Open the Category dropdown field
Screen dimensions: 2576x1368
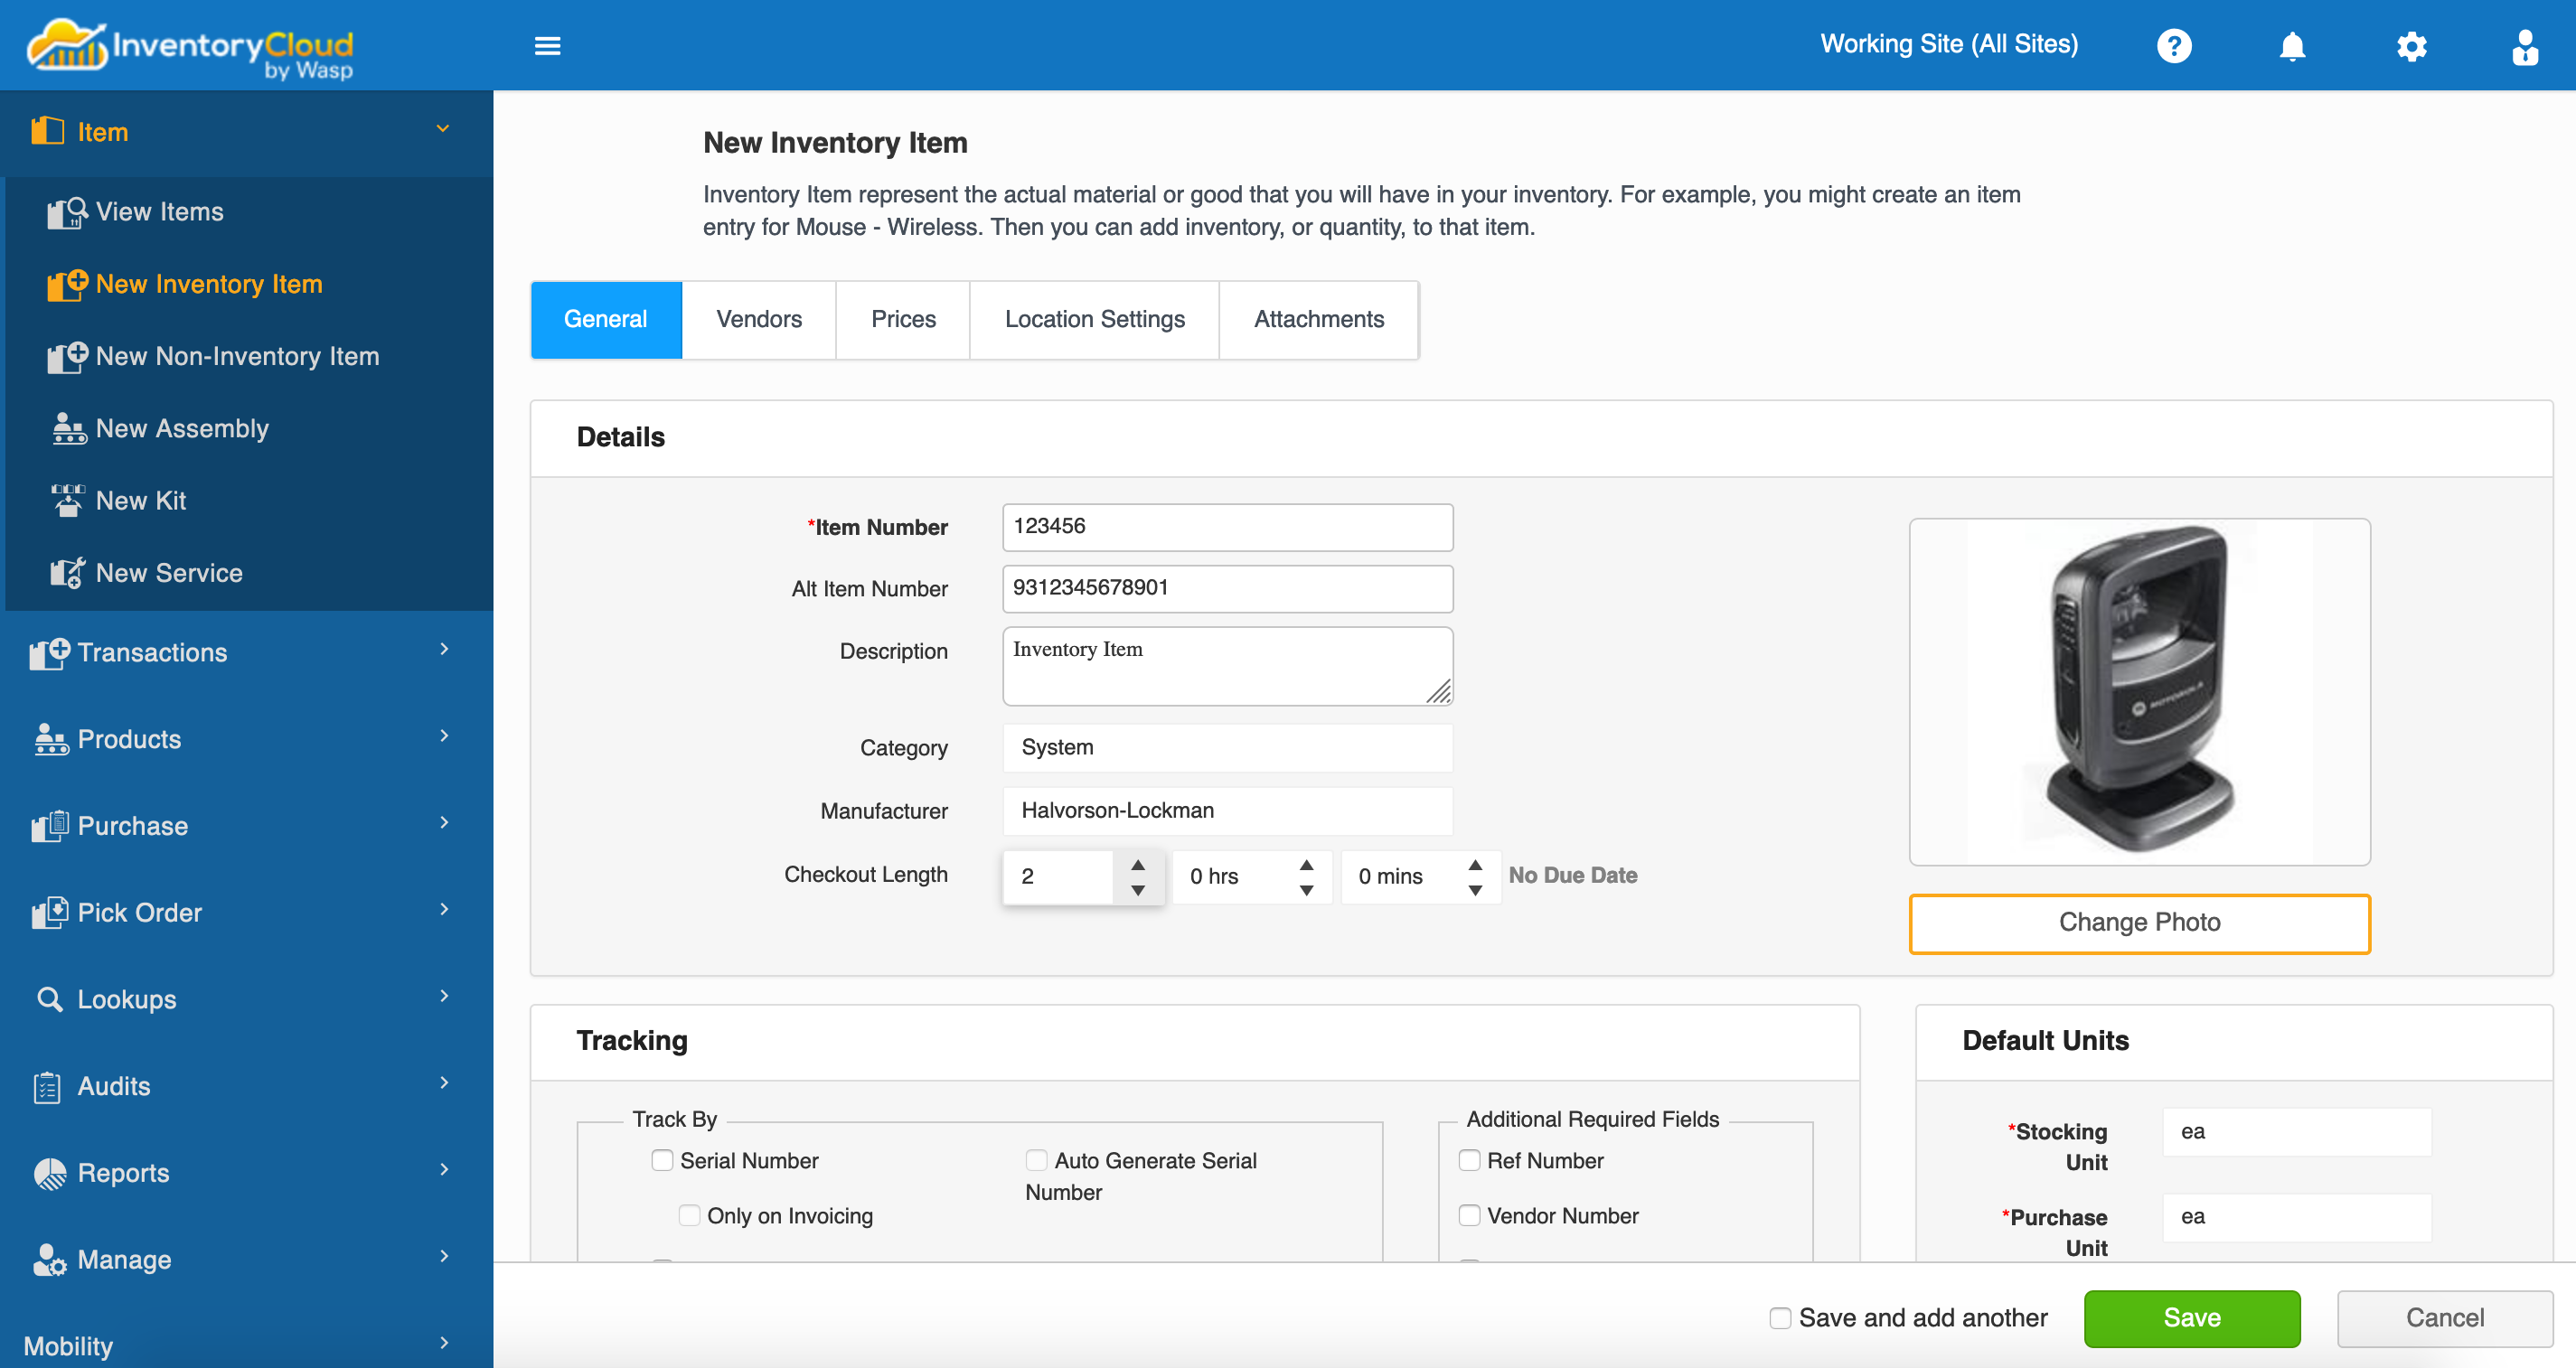pos(1227,748)
